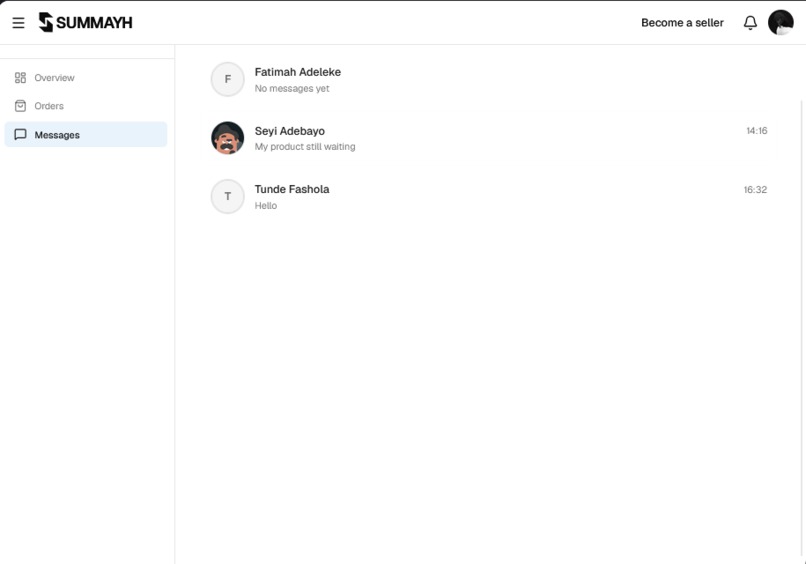This screenshot has height=564, width=806.
Task: Open Fatimah Adeleke conversation
Action: pos(488,79)
